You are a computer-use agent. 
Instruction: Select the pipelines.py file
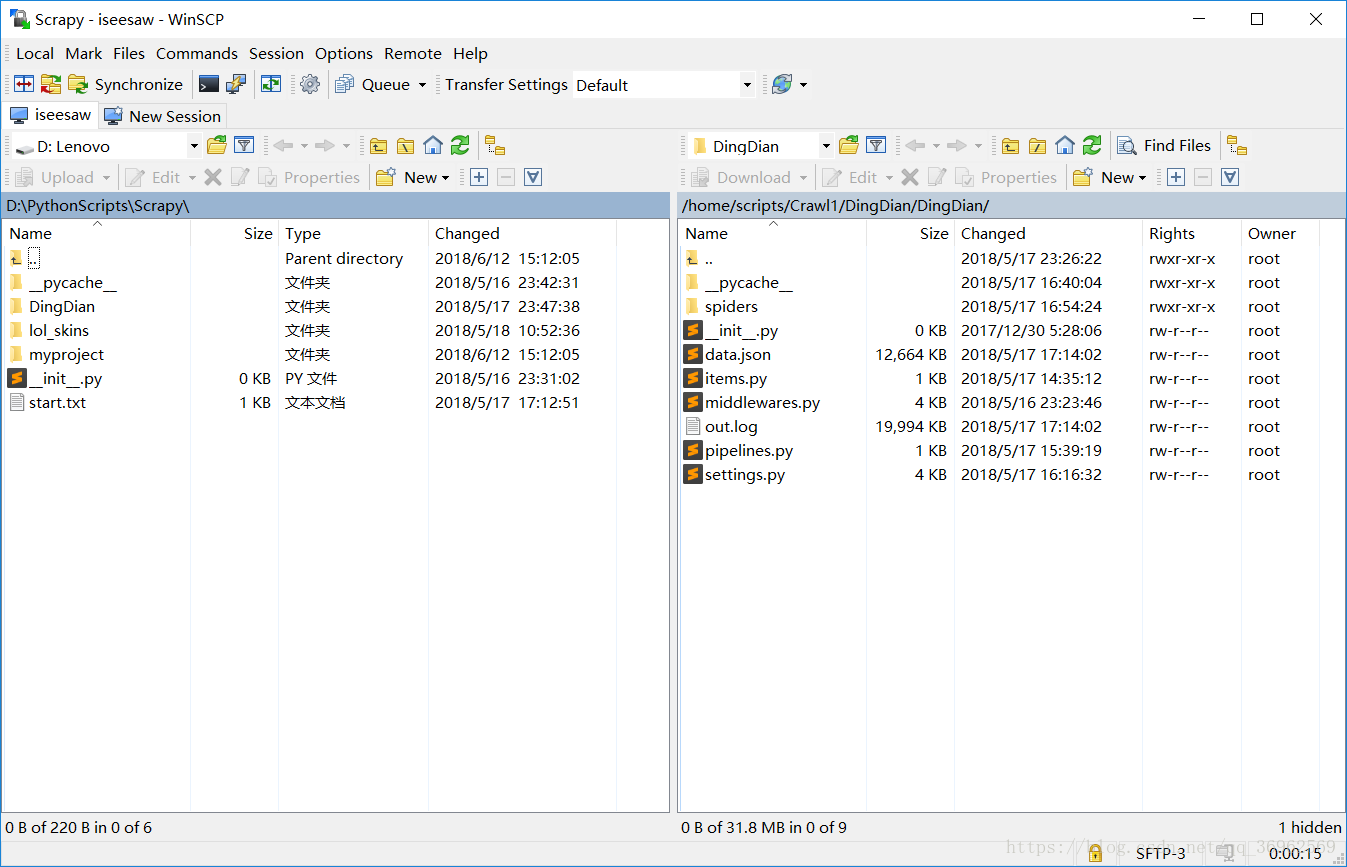click(749, 451)
